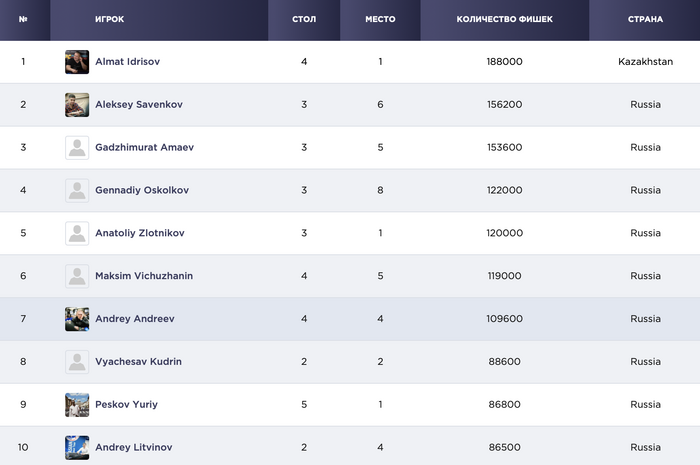Click Gennadiy Oskolkov's placeholder avatar icon

tap(77, 190)
